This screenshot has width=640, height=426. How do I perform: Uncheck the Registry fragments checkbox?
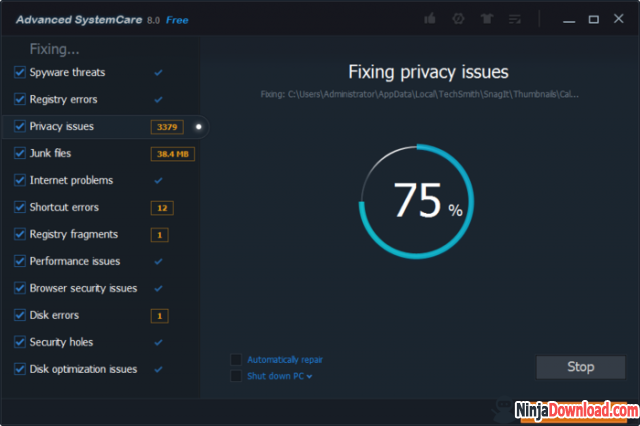[x=20, y=234]
